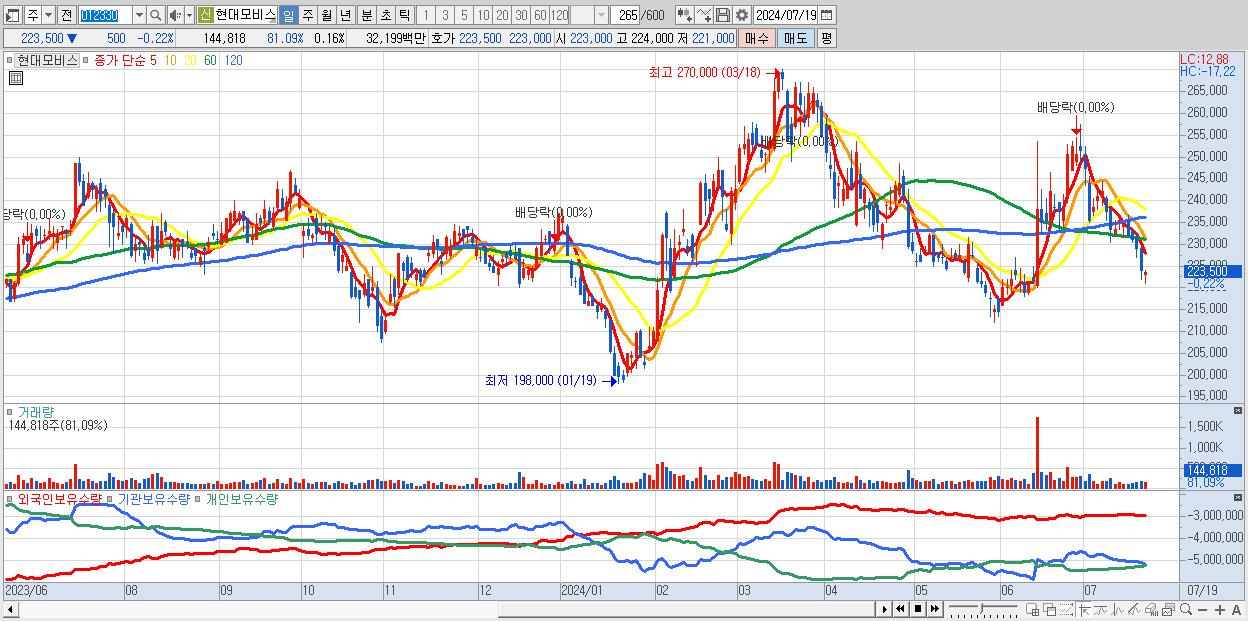Viewport: 1248px width, 621px height.
Task: Click the multi-chart window icon at bottom
Action: click(1168, 609)
